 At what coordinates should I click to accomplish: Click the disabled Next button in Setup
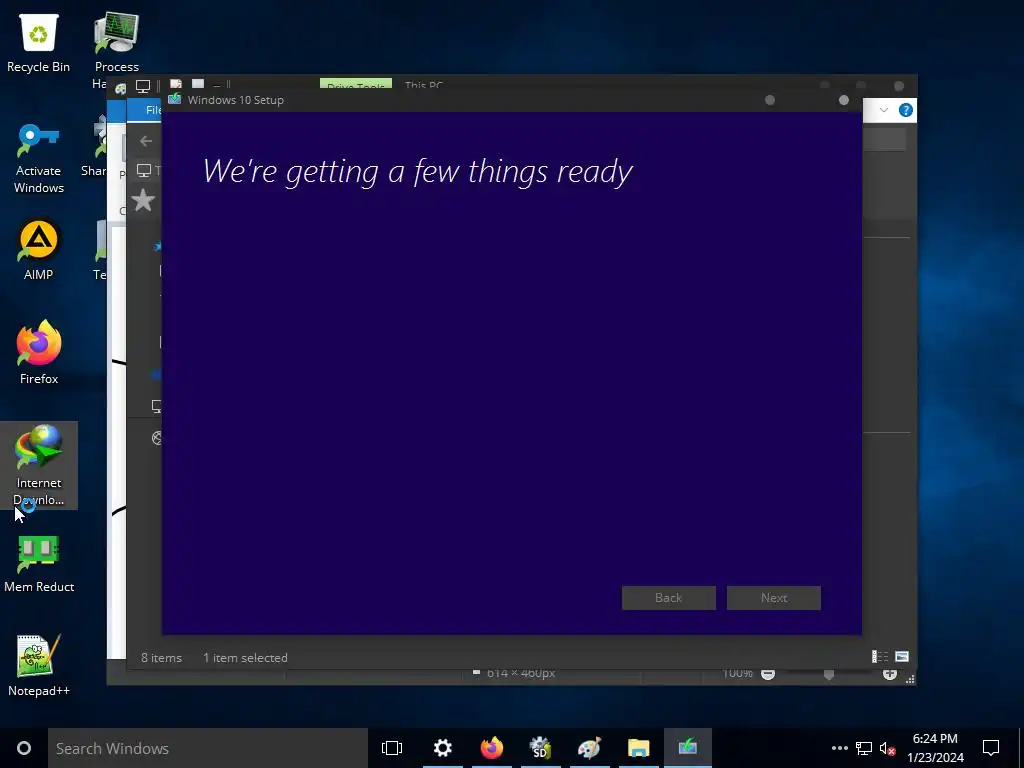pos(774,598)
